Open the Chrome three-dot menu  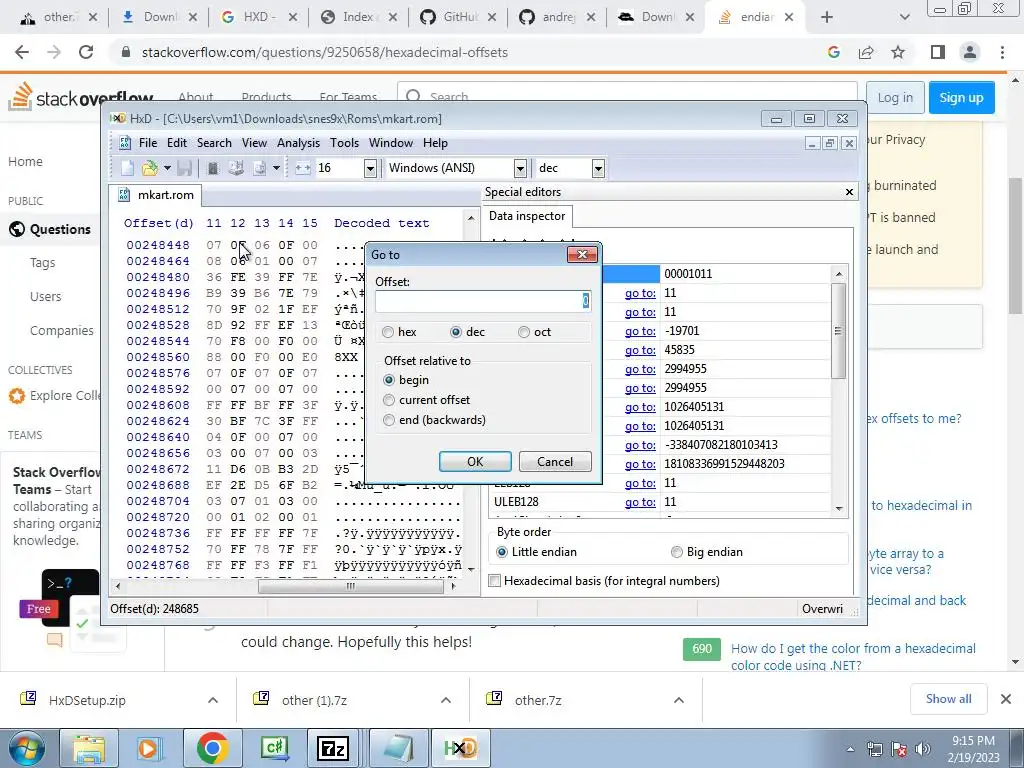click(x=1002, y=52)
